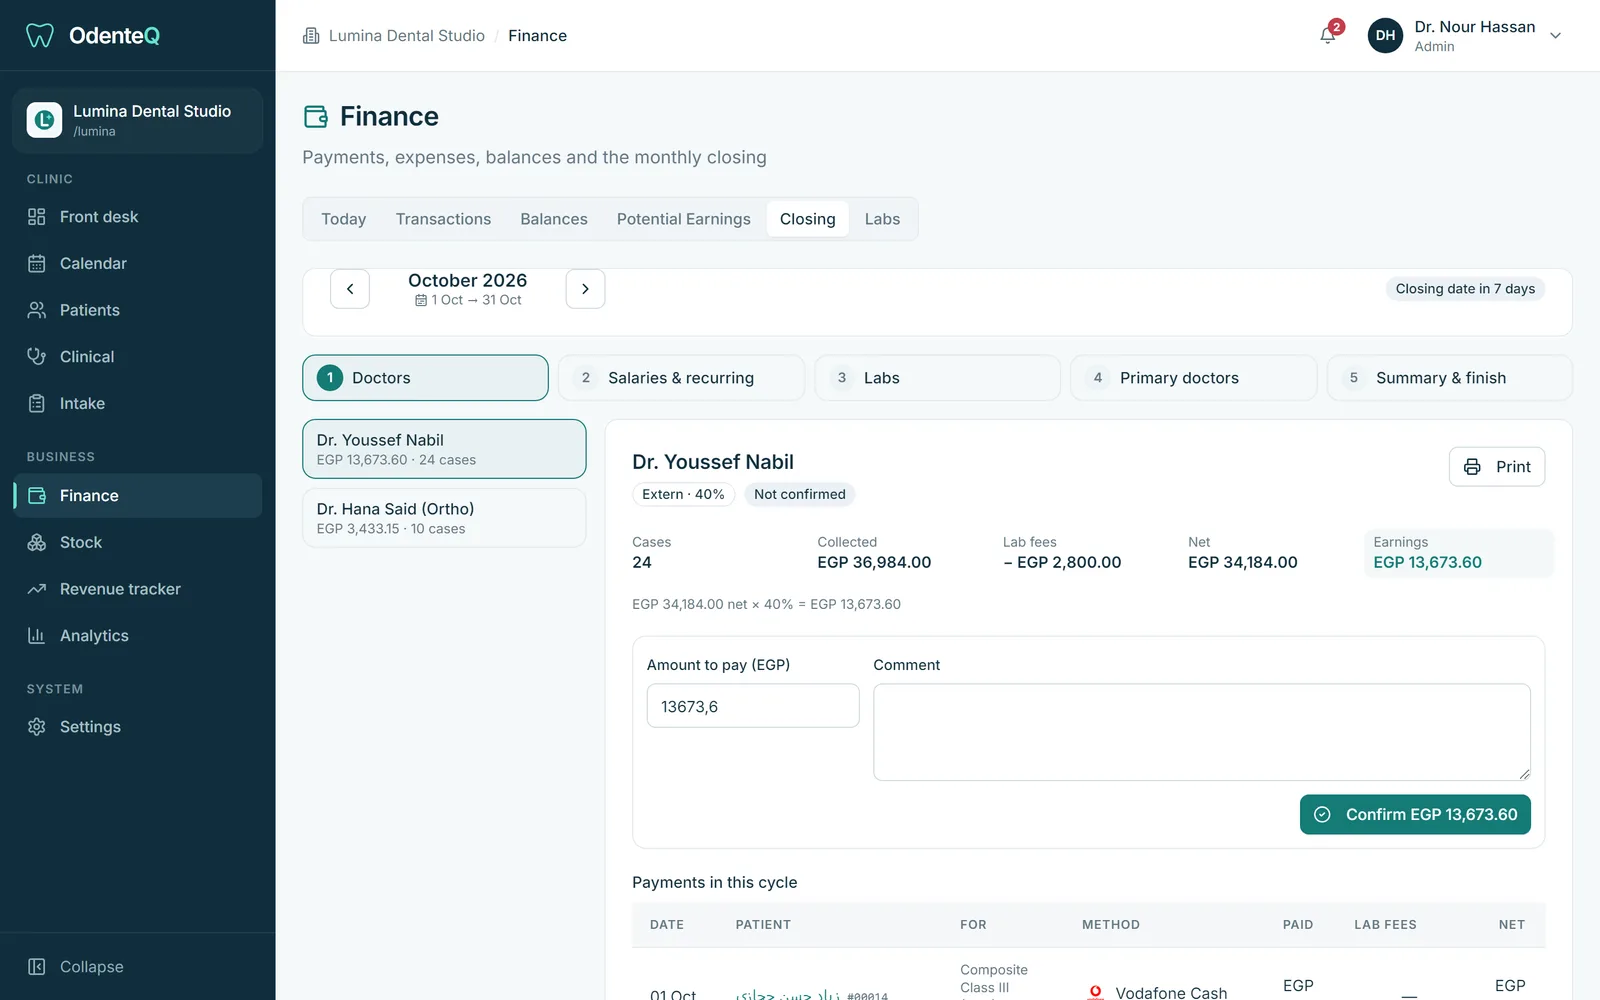Screen dimensions: 1600x1000
Task: Select Dr. Hana Said (Ortho) card
Action: point(444,518)
